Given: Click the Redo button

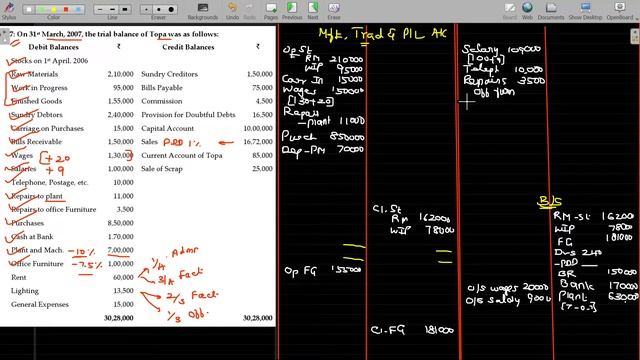Looking at the screenshot, I should pos(249,11).
